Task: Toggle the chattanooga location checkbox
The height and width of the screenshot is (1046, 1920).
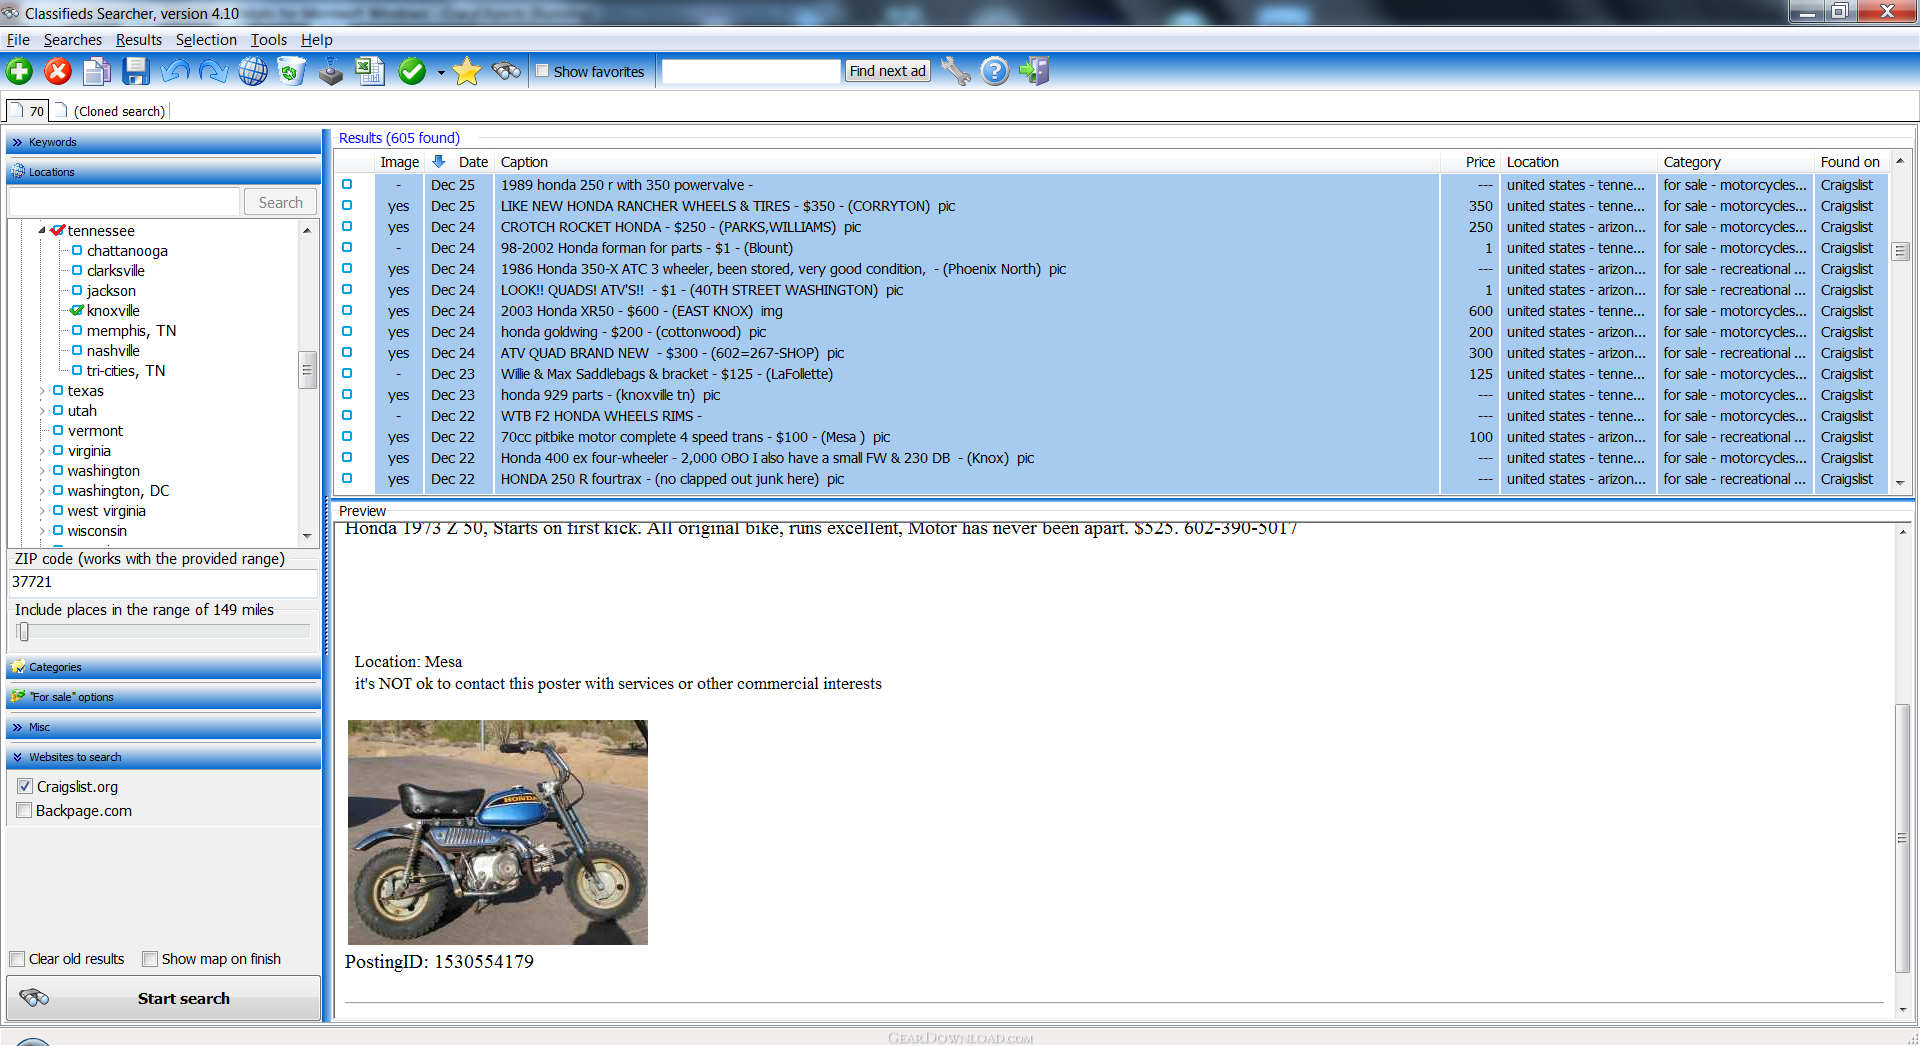Action: point(77,250)
